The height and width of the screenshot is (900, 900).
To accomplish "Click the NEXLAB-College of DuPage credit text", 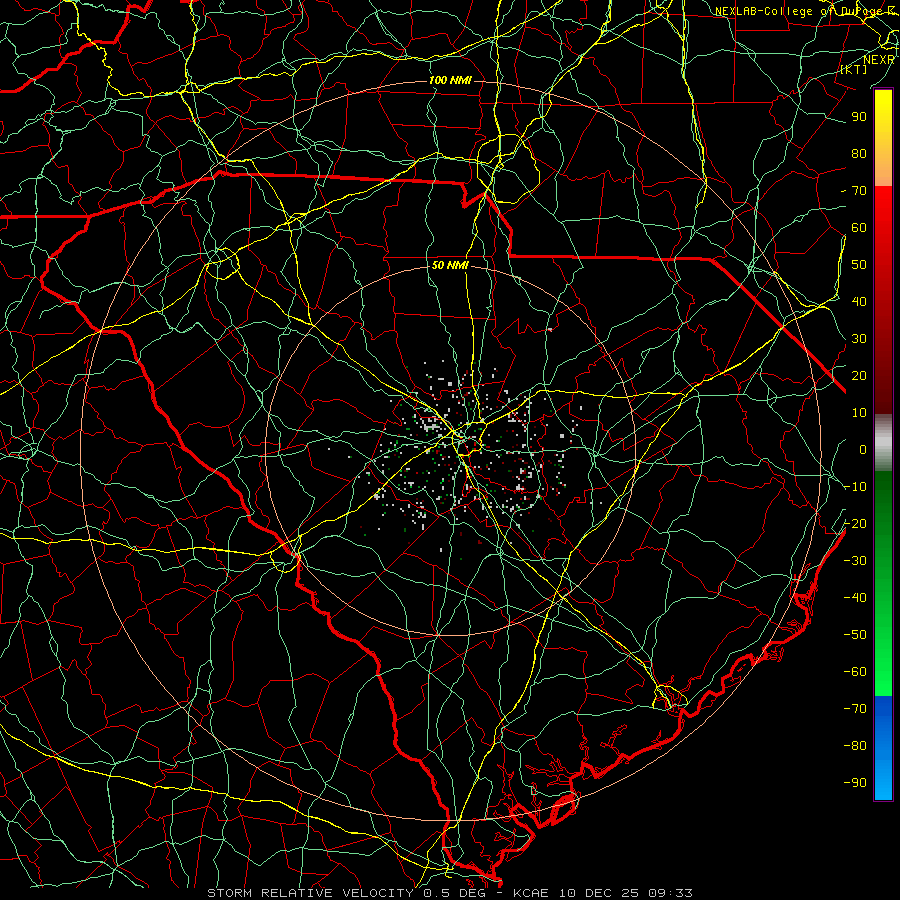I will (x=806, y=11).
